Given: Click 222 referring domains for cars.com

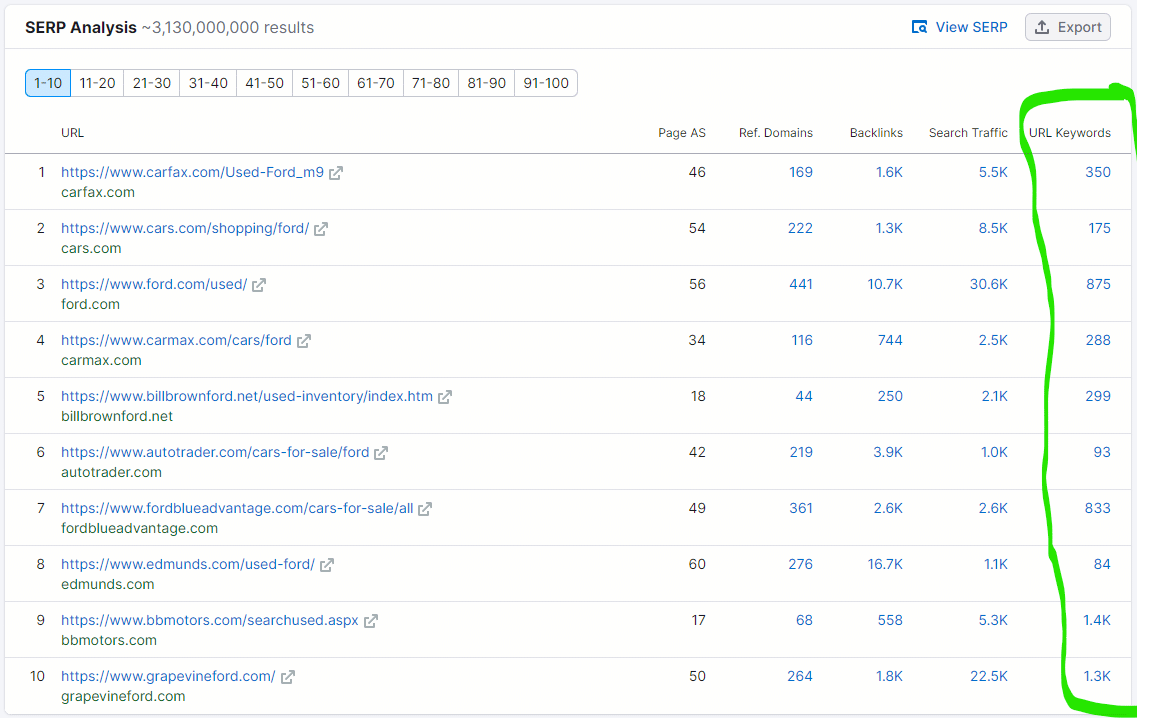Looking at the screenshot, I should [800, 228].
